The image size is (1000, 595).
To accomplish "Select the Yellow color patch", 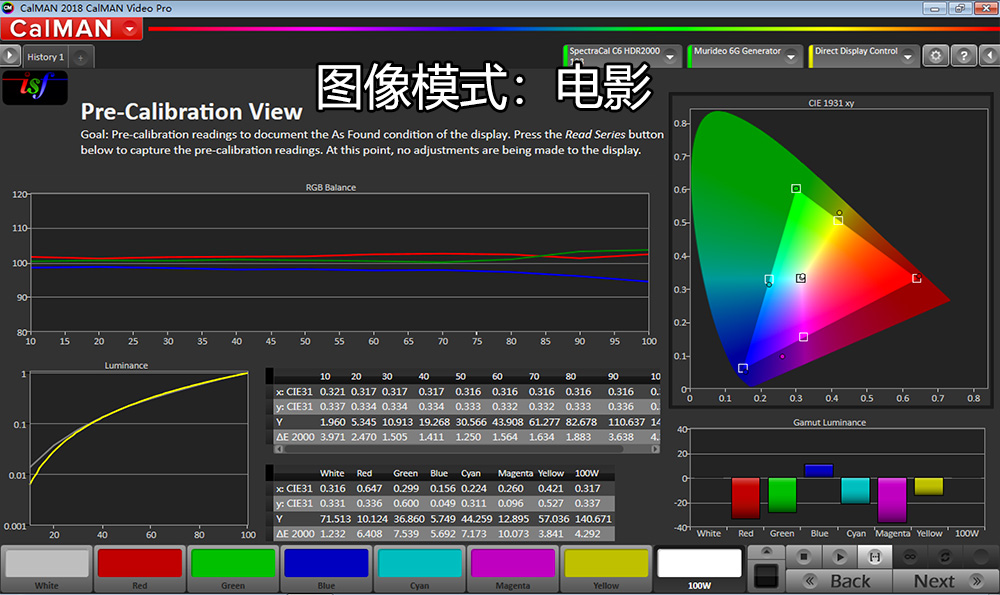I will (606, 568).
